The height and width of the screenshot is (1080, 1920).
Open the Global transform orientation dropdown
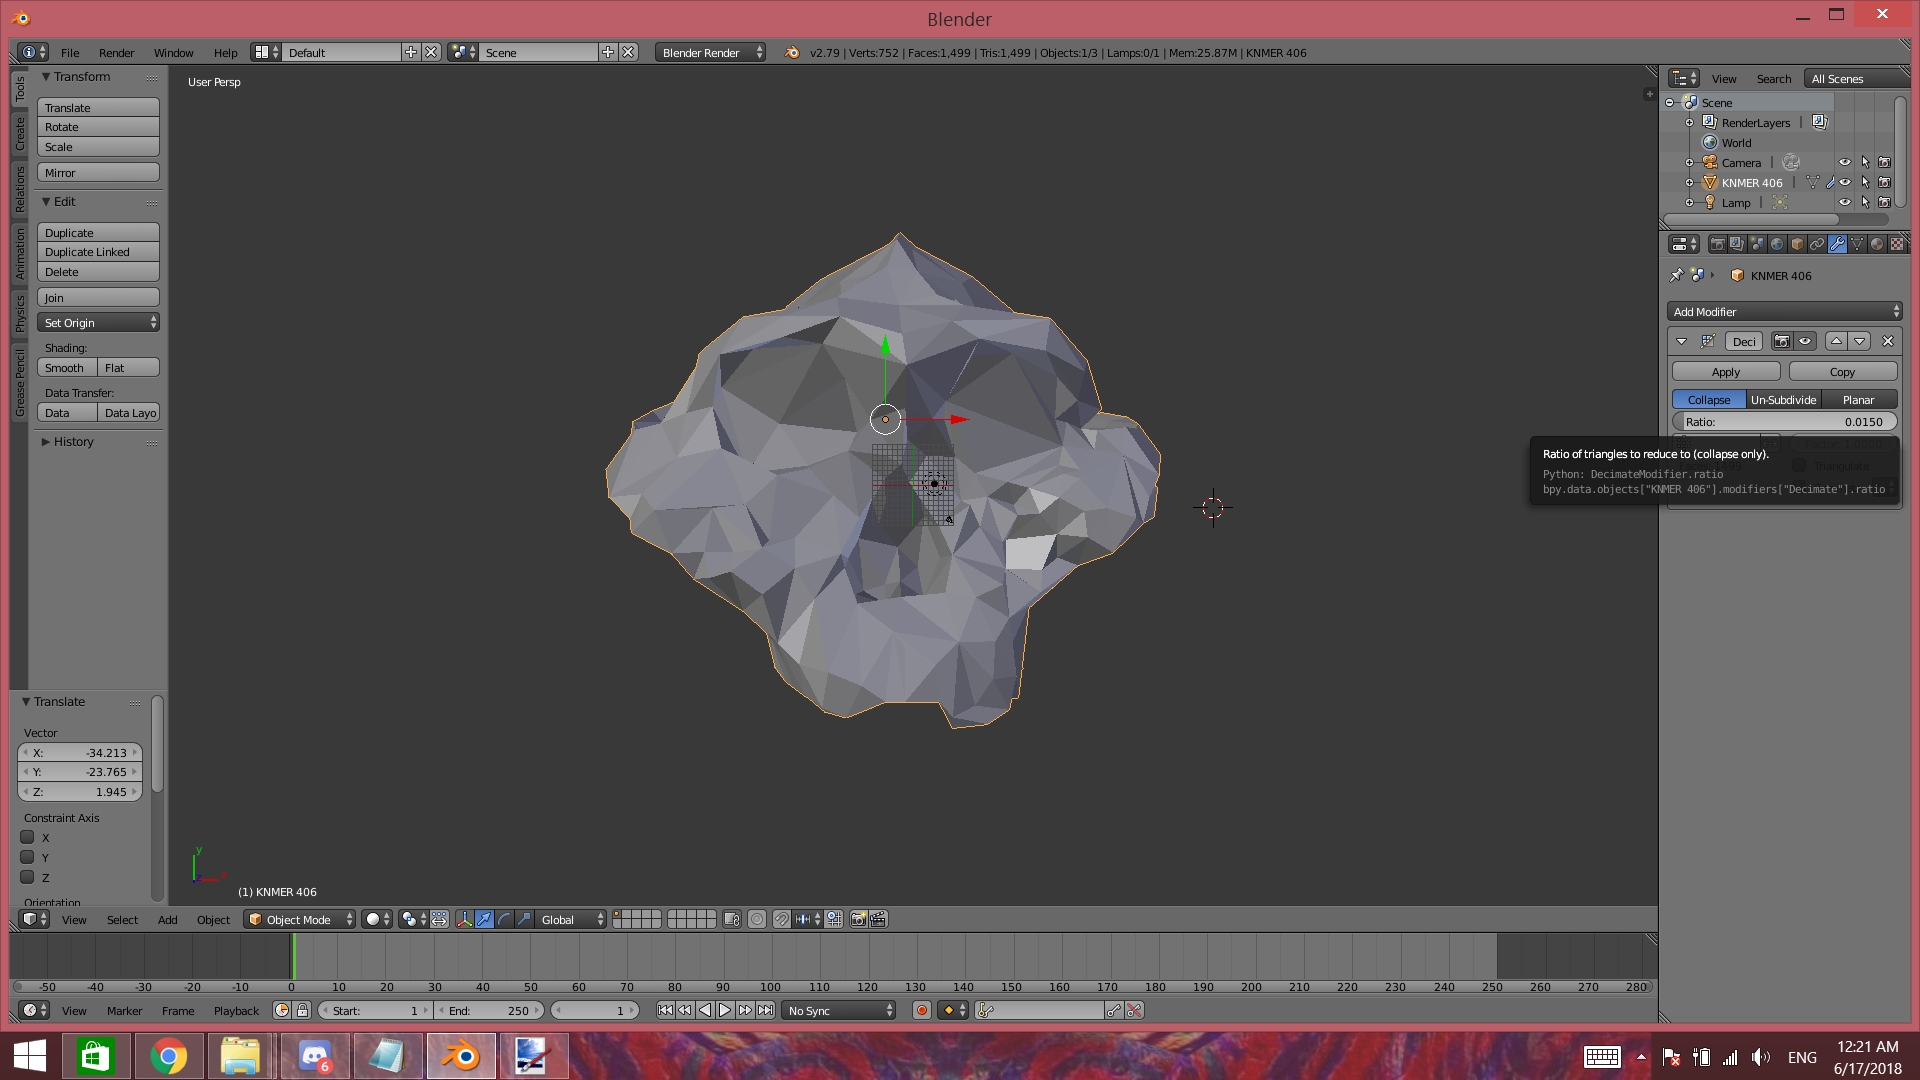[x=572, y=919]
